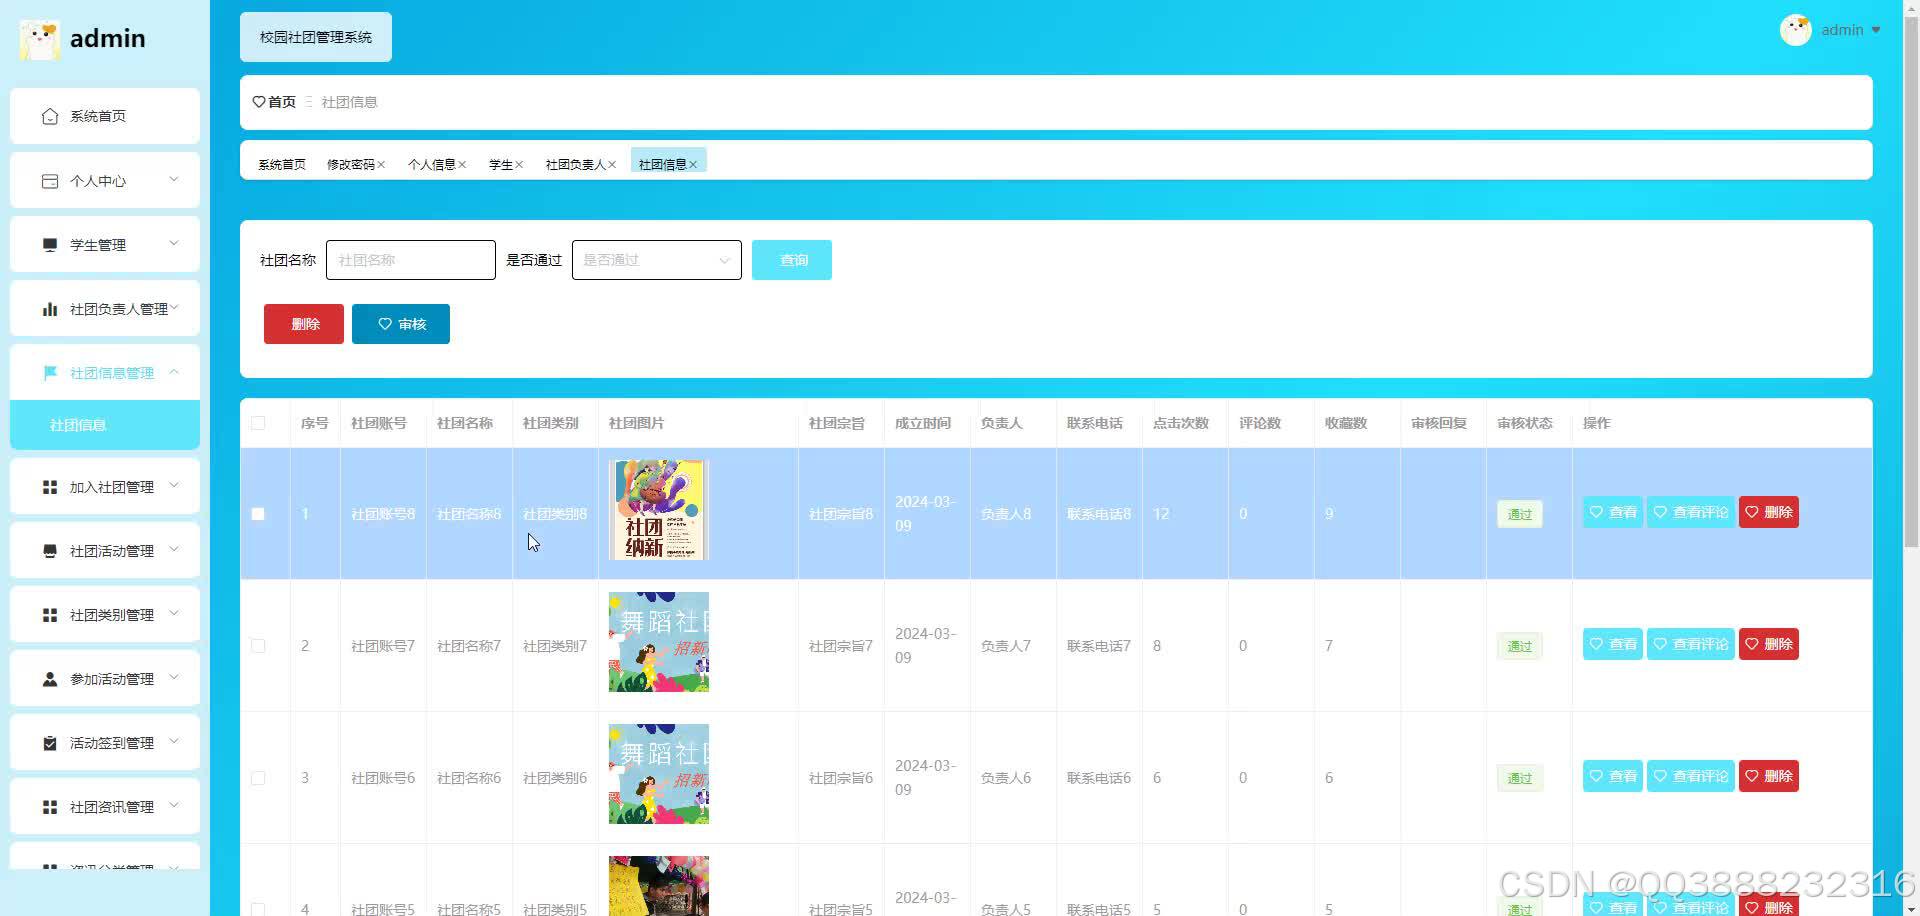Switch to the 个人信息 tab

(432, 165)
